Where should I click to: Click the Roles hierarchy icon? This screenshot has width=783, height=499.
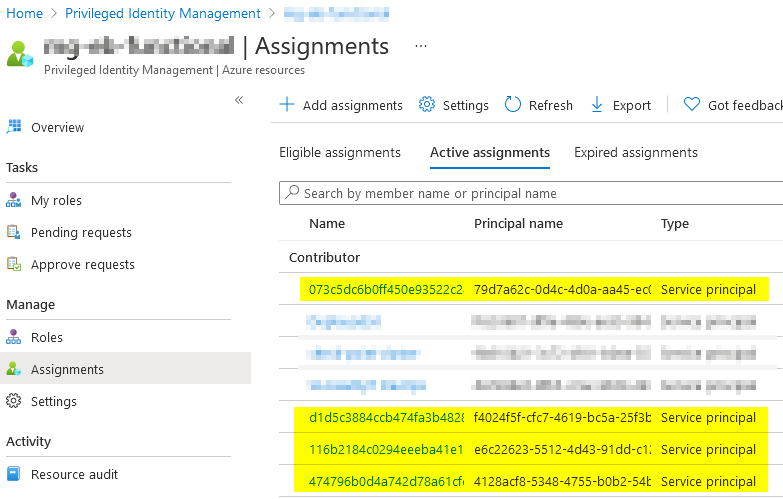pos(13,337)
